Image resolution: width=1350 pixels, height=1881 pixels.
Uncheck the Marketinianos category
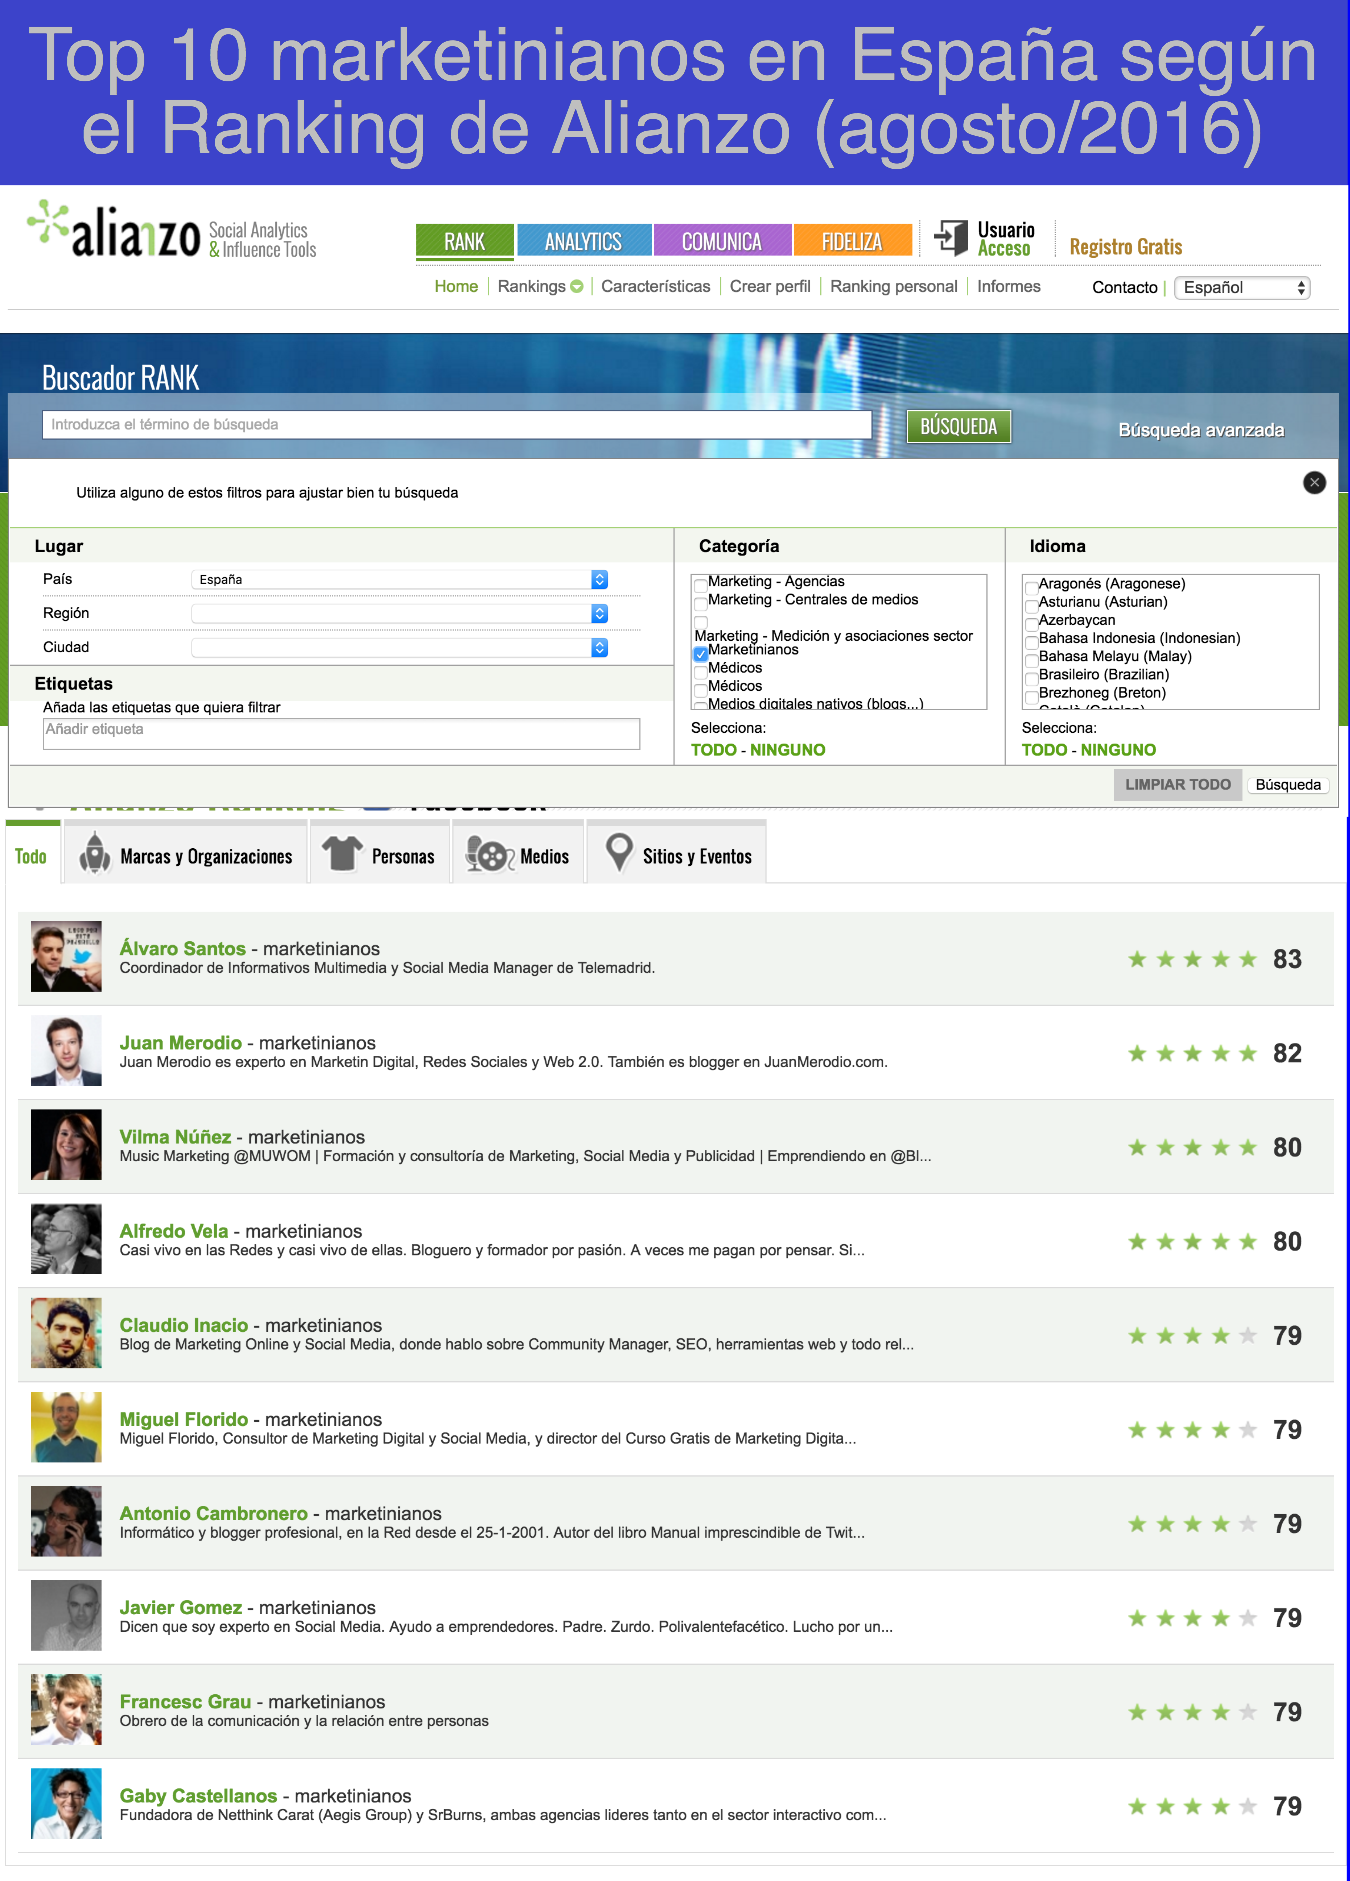point(701,654)
